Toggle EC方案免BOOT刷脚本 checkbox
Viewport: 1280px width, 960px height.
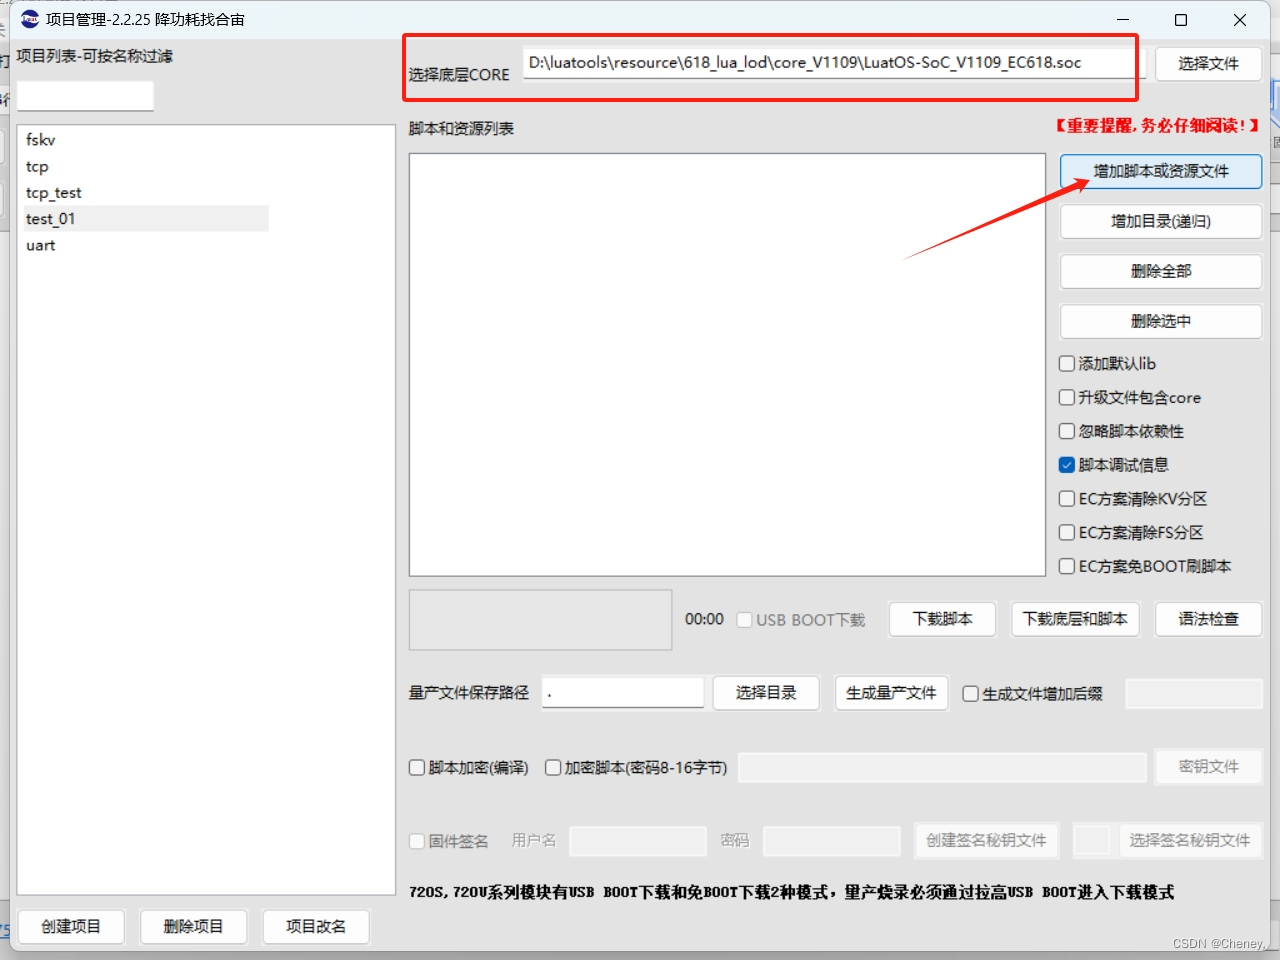[x=1067, y=567]
